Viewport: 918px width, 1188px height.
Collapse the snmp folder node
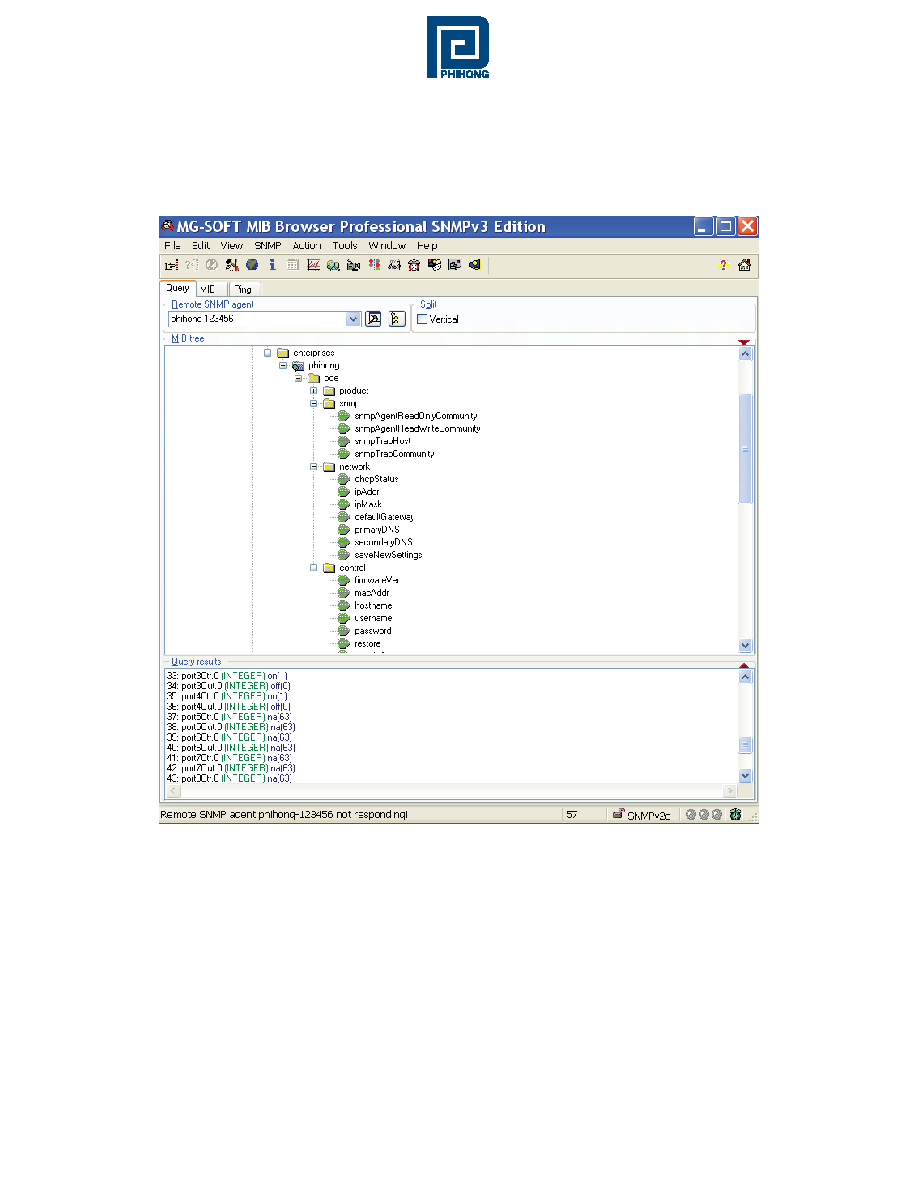[x=314, y=404]
